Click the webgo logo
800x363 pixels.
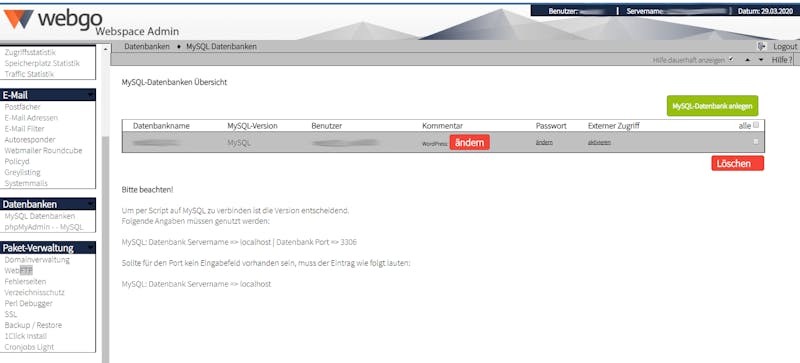click(x=53, y=19)
